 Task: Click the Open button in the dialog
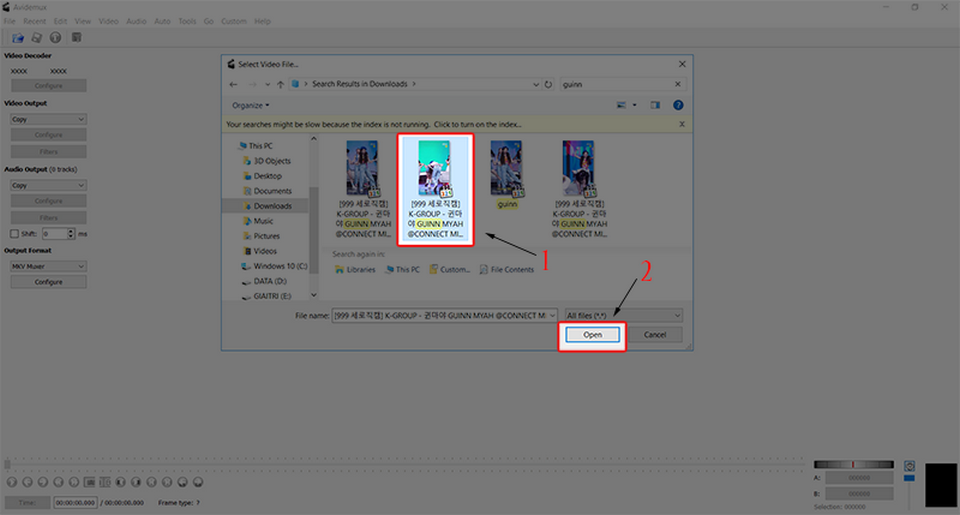pos(592,335)
